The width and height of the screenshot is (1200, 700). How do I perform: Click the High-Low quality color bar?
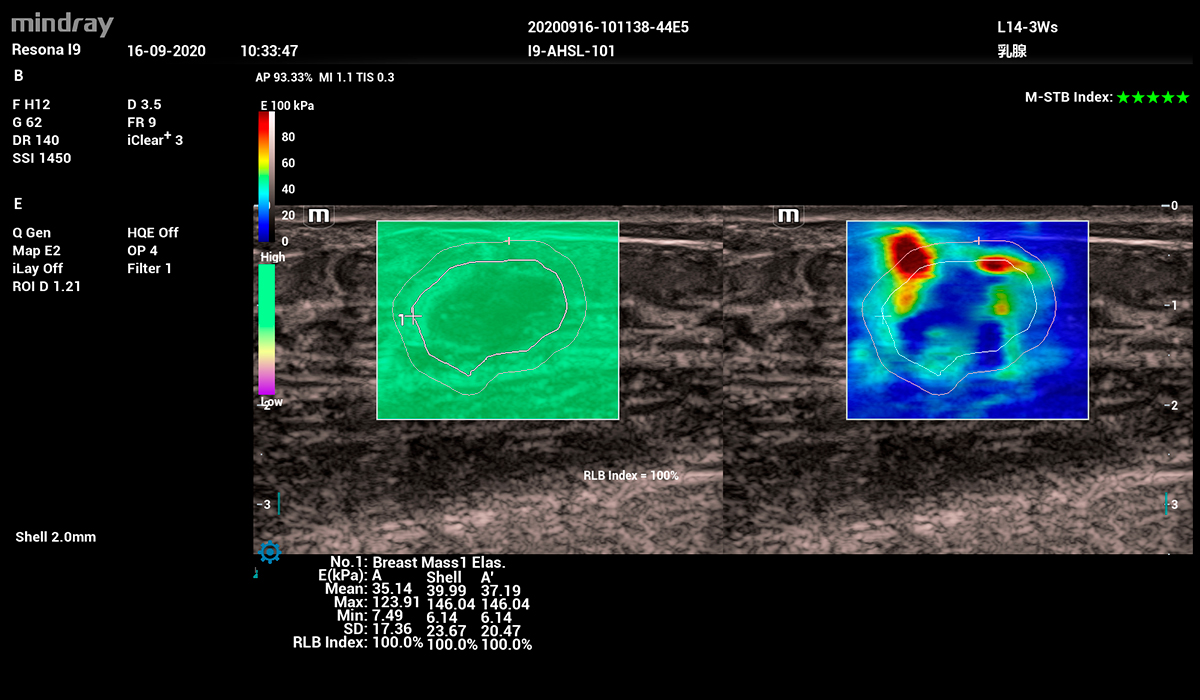coord(267,330)
